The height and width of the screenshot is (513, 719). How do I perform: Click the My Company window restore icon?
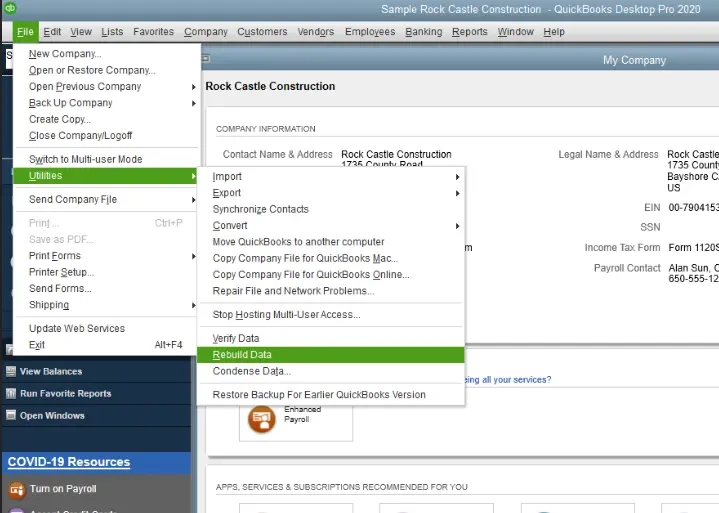tap(205, 59)
